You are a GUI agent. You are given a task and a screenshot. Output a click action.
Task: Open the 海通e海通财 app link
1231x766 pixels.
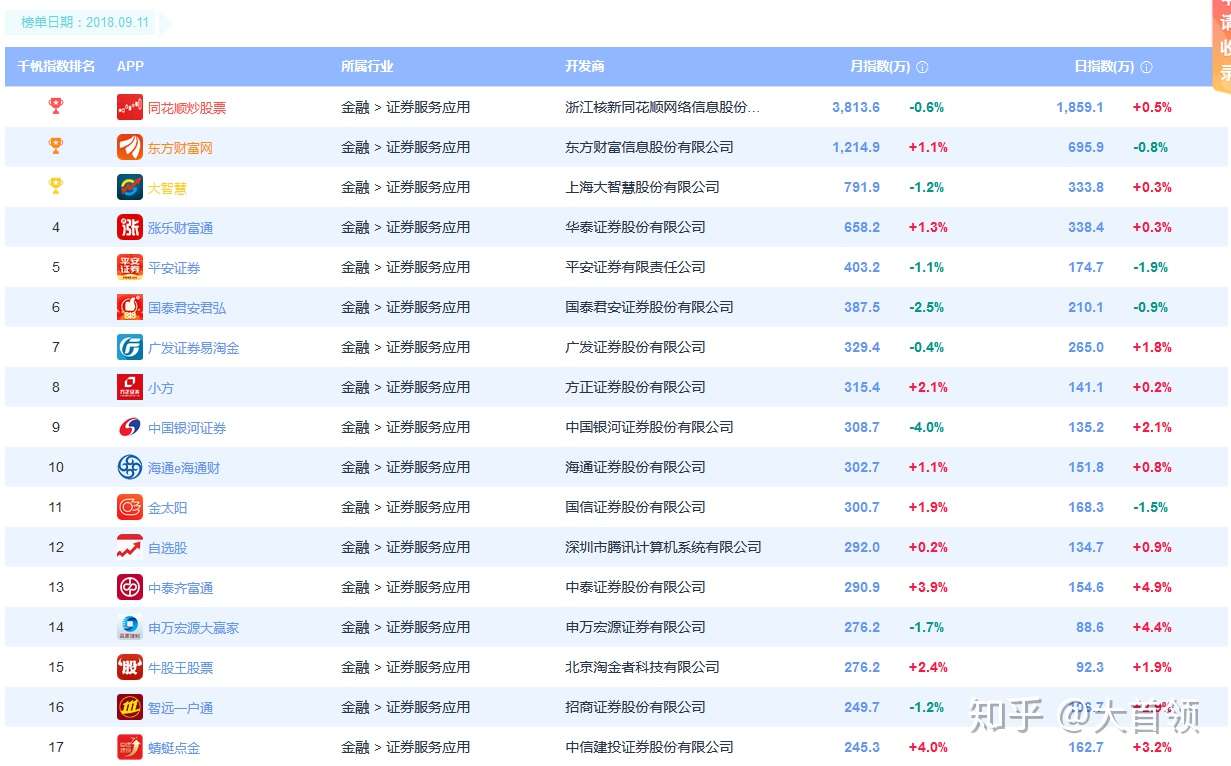pyautogui.click(x=184, y=468)
